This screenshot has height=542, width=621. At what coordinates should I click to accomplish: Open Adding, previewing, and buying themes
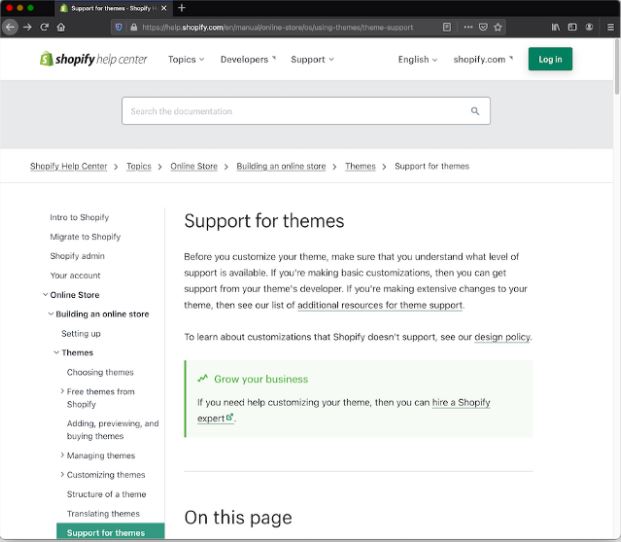[113, 430]
